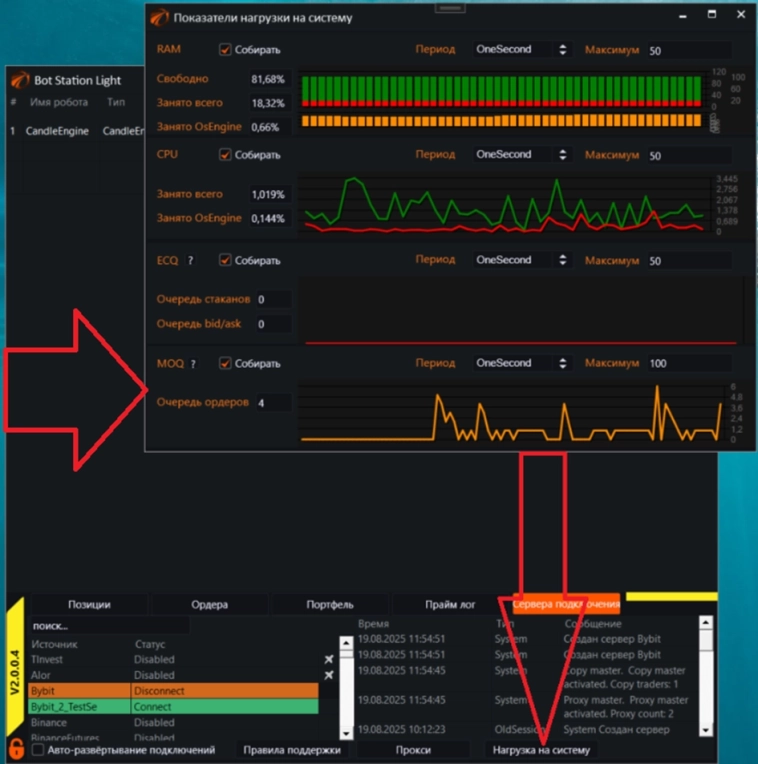Switch to the Позиции tab
This screenshot has width=758, height=764.
tap(89, 605)
